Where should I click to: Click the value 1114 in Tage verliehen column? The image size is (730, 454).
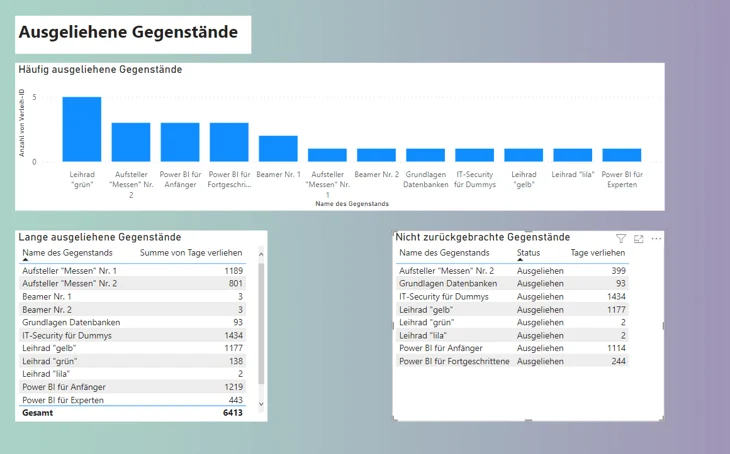[616, 348]
